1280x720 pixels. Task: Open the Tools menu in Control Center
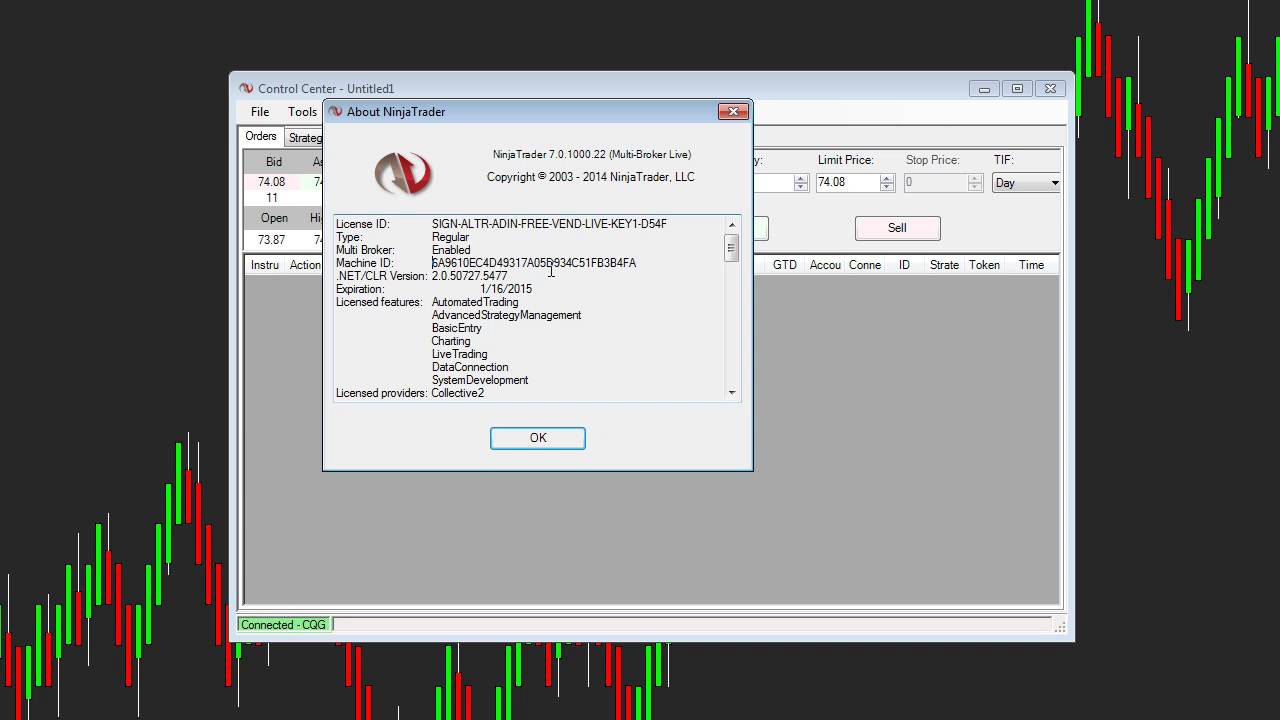(302, 112)
